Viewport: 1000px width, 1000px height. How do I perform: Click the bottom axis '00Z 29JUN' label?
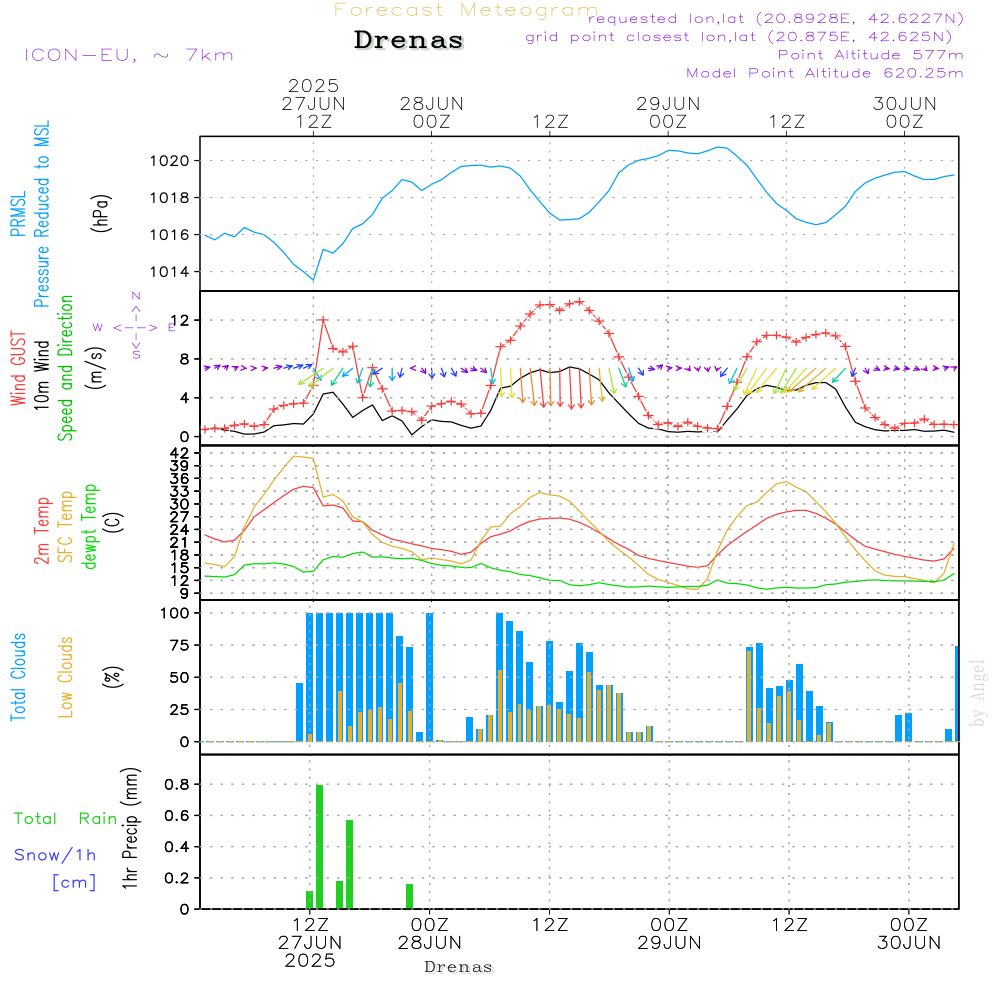(670, 934)
